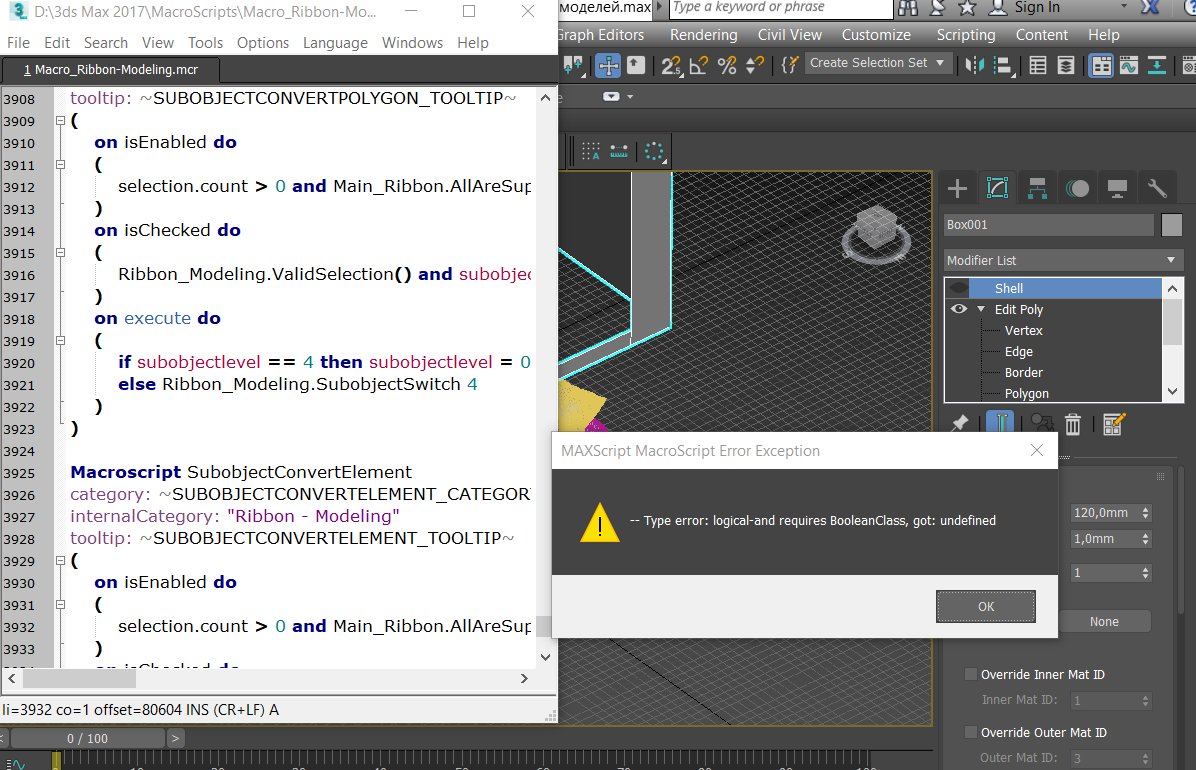Open the Language menu in the script editor
The height and width of the screenshot is (770, 1196).
[x=335, y=42]
